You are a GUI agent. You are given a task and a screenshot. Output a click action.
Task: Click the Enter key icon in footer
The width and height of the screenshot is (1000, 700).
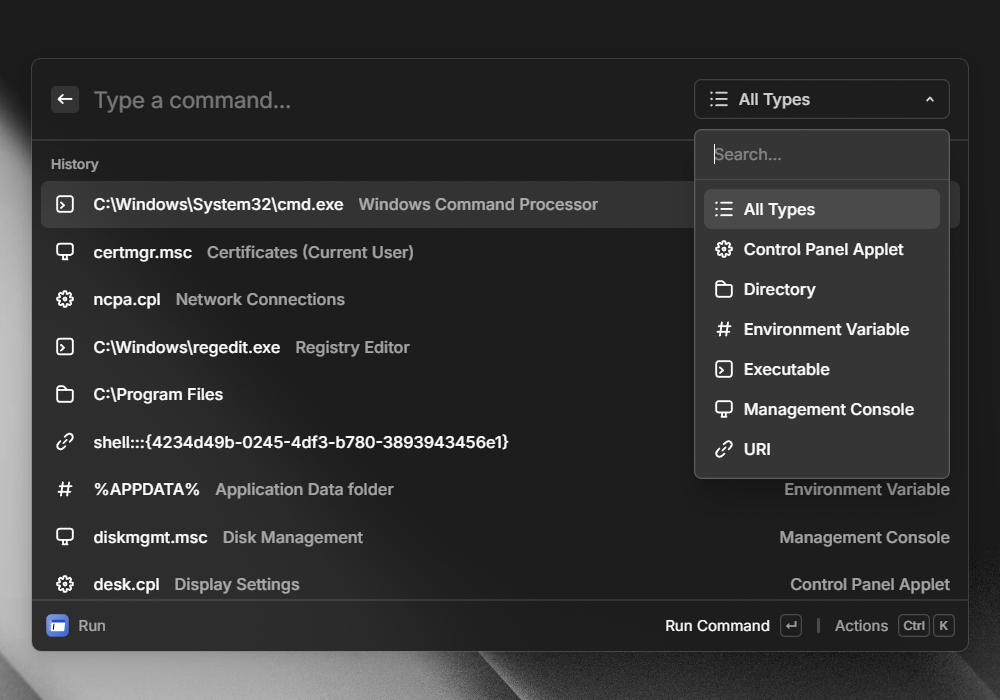point(791,626)
